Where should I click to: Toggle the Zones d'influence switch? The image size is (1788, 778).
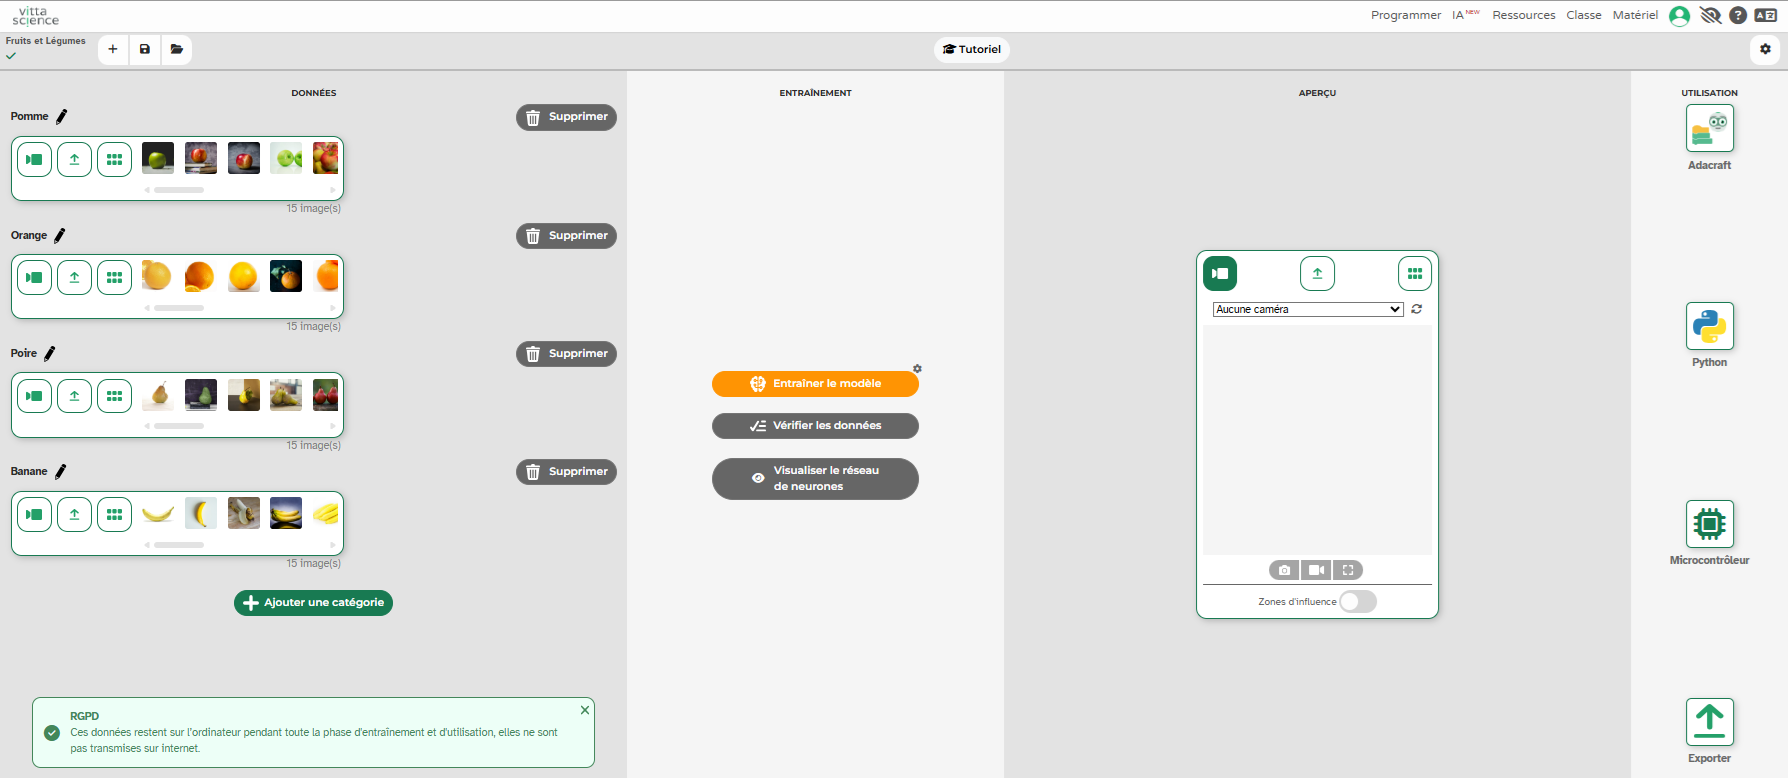1357,601
